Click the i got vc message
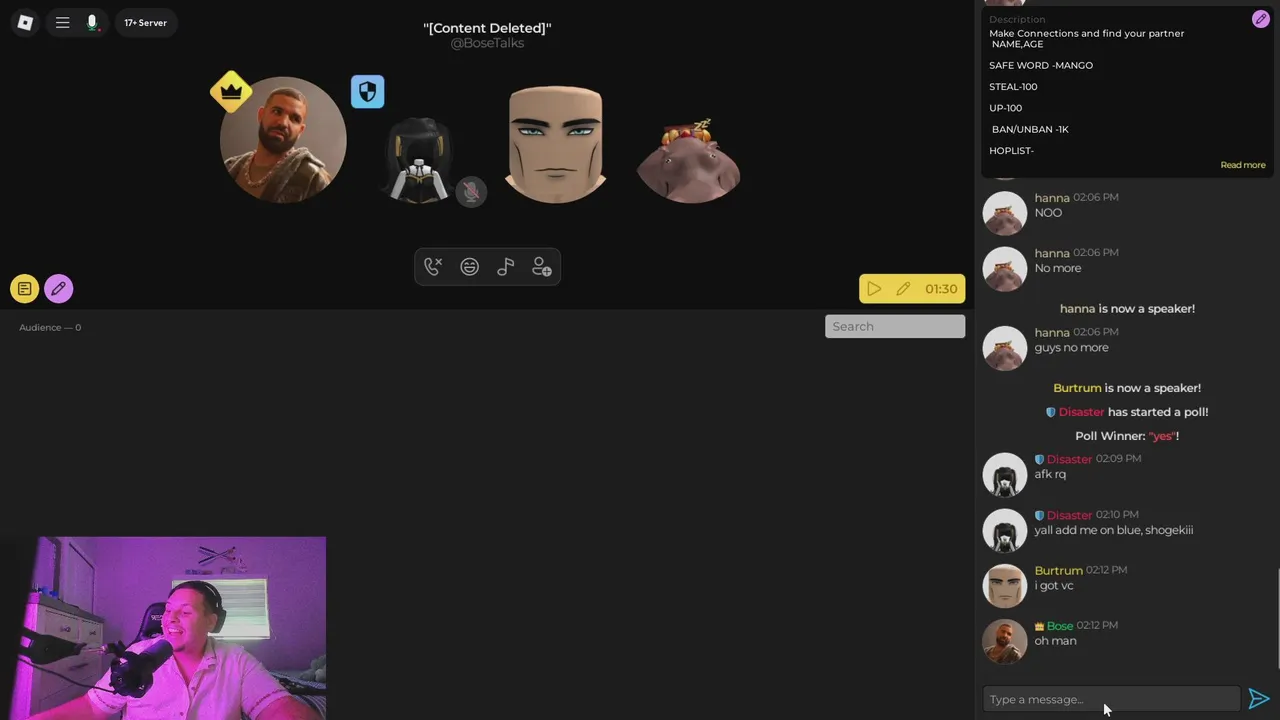This screenshot has height=720, width=1280. [1054, 585]
